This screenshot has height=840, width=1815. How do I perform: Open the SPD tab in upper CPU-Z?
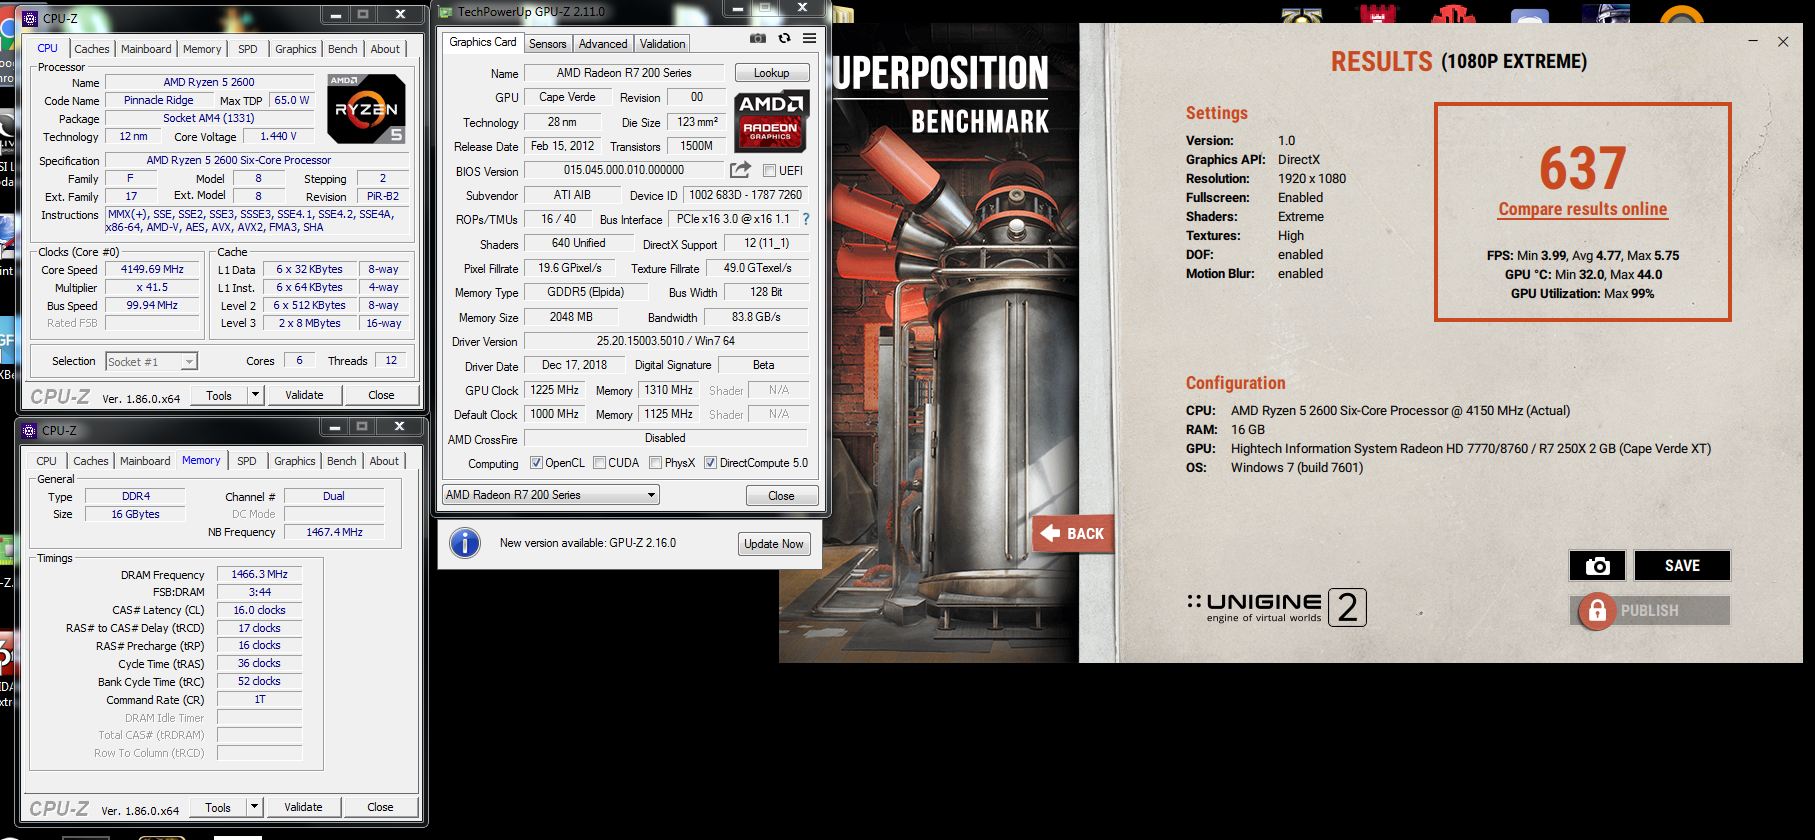pos(248,49)
